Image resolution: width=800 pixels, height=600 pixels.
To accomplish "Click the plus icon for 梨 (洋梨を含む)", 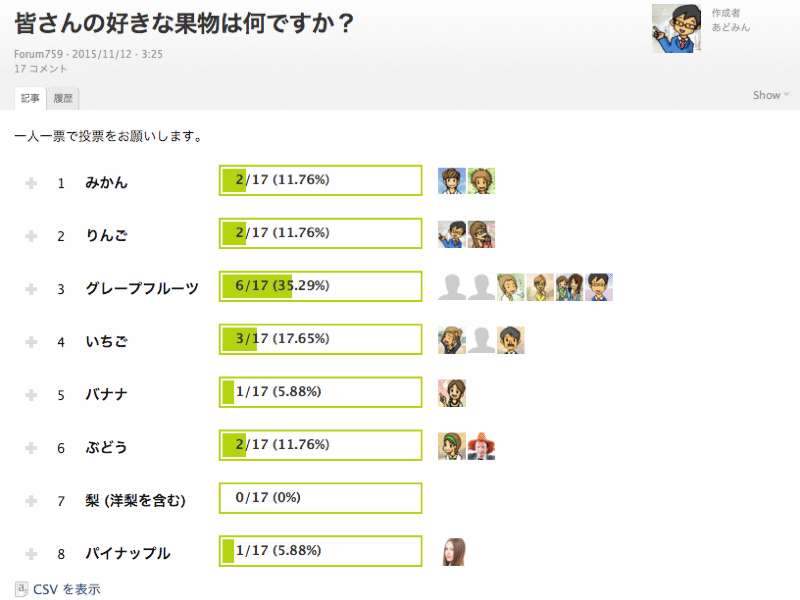I will (31, 501).
